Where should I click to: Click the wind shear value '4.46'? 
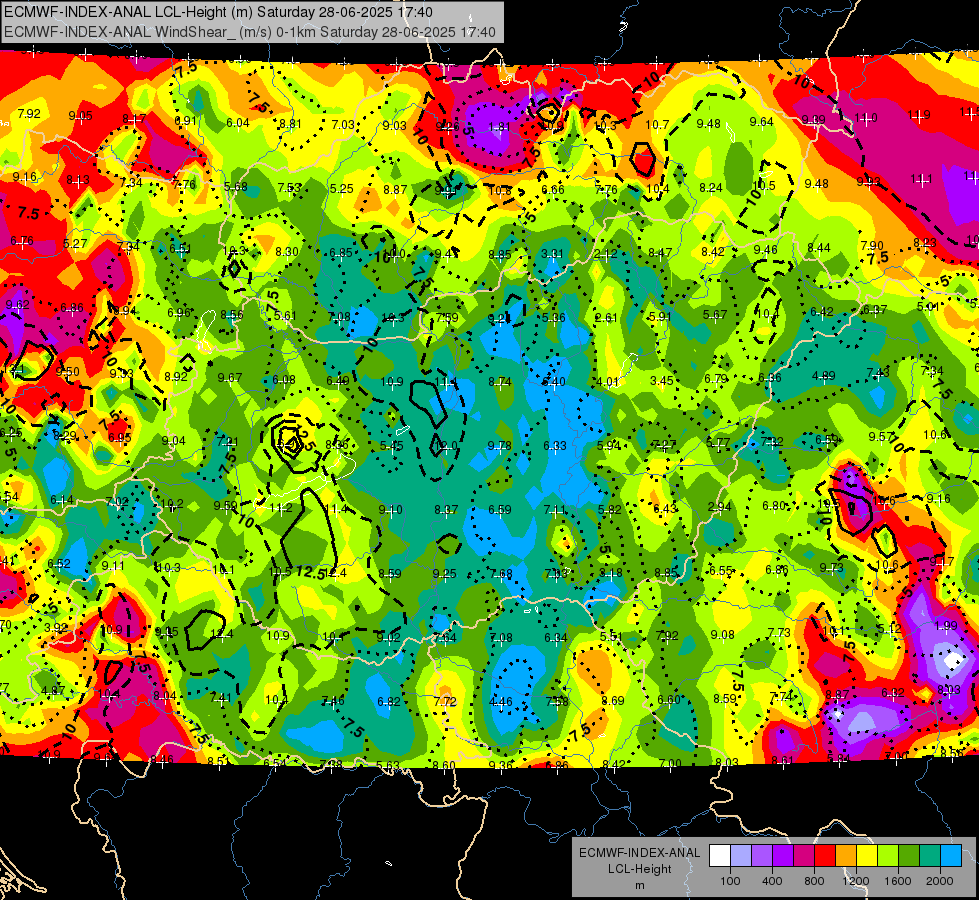coord(501,701)
